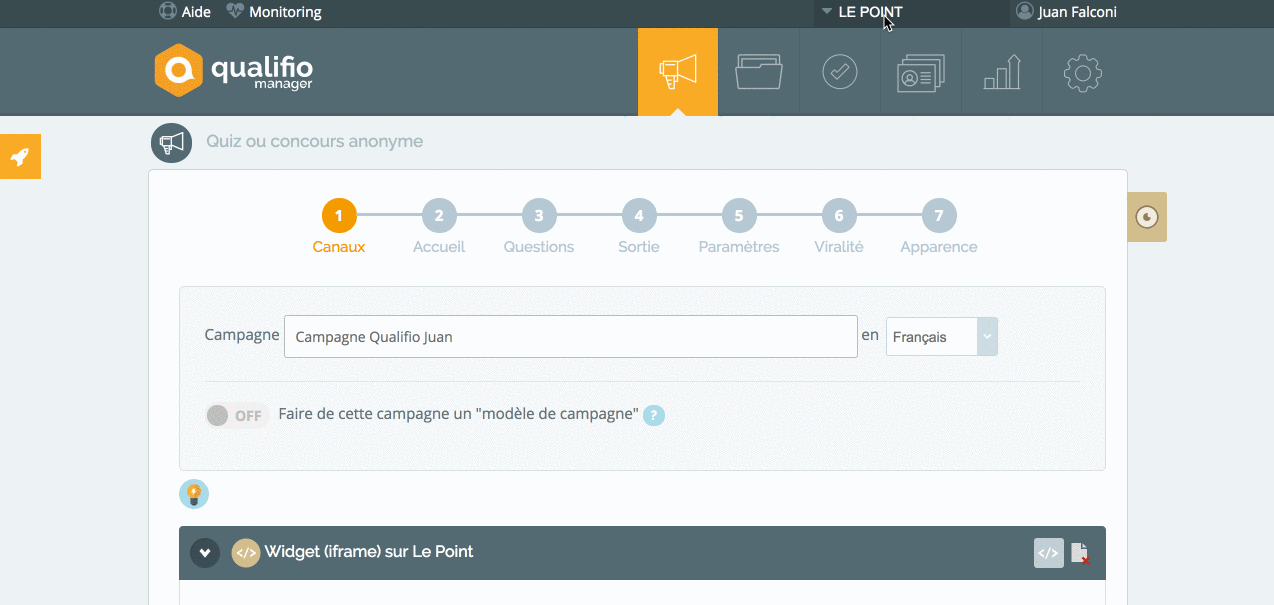Click the Campagne name input field
Screen dimensions: 1274x605
[571, 337]
